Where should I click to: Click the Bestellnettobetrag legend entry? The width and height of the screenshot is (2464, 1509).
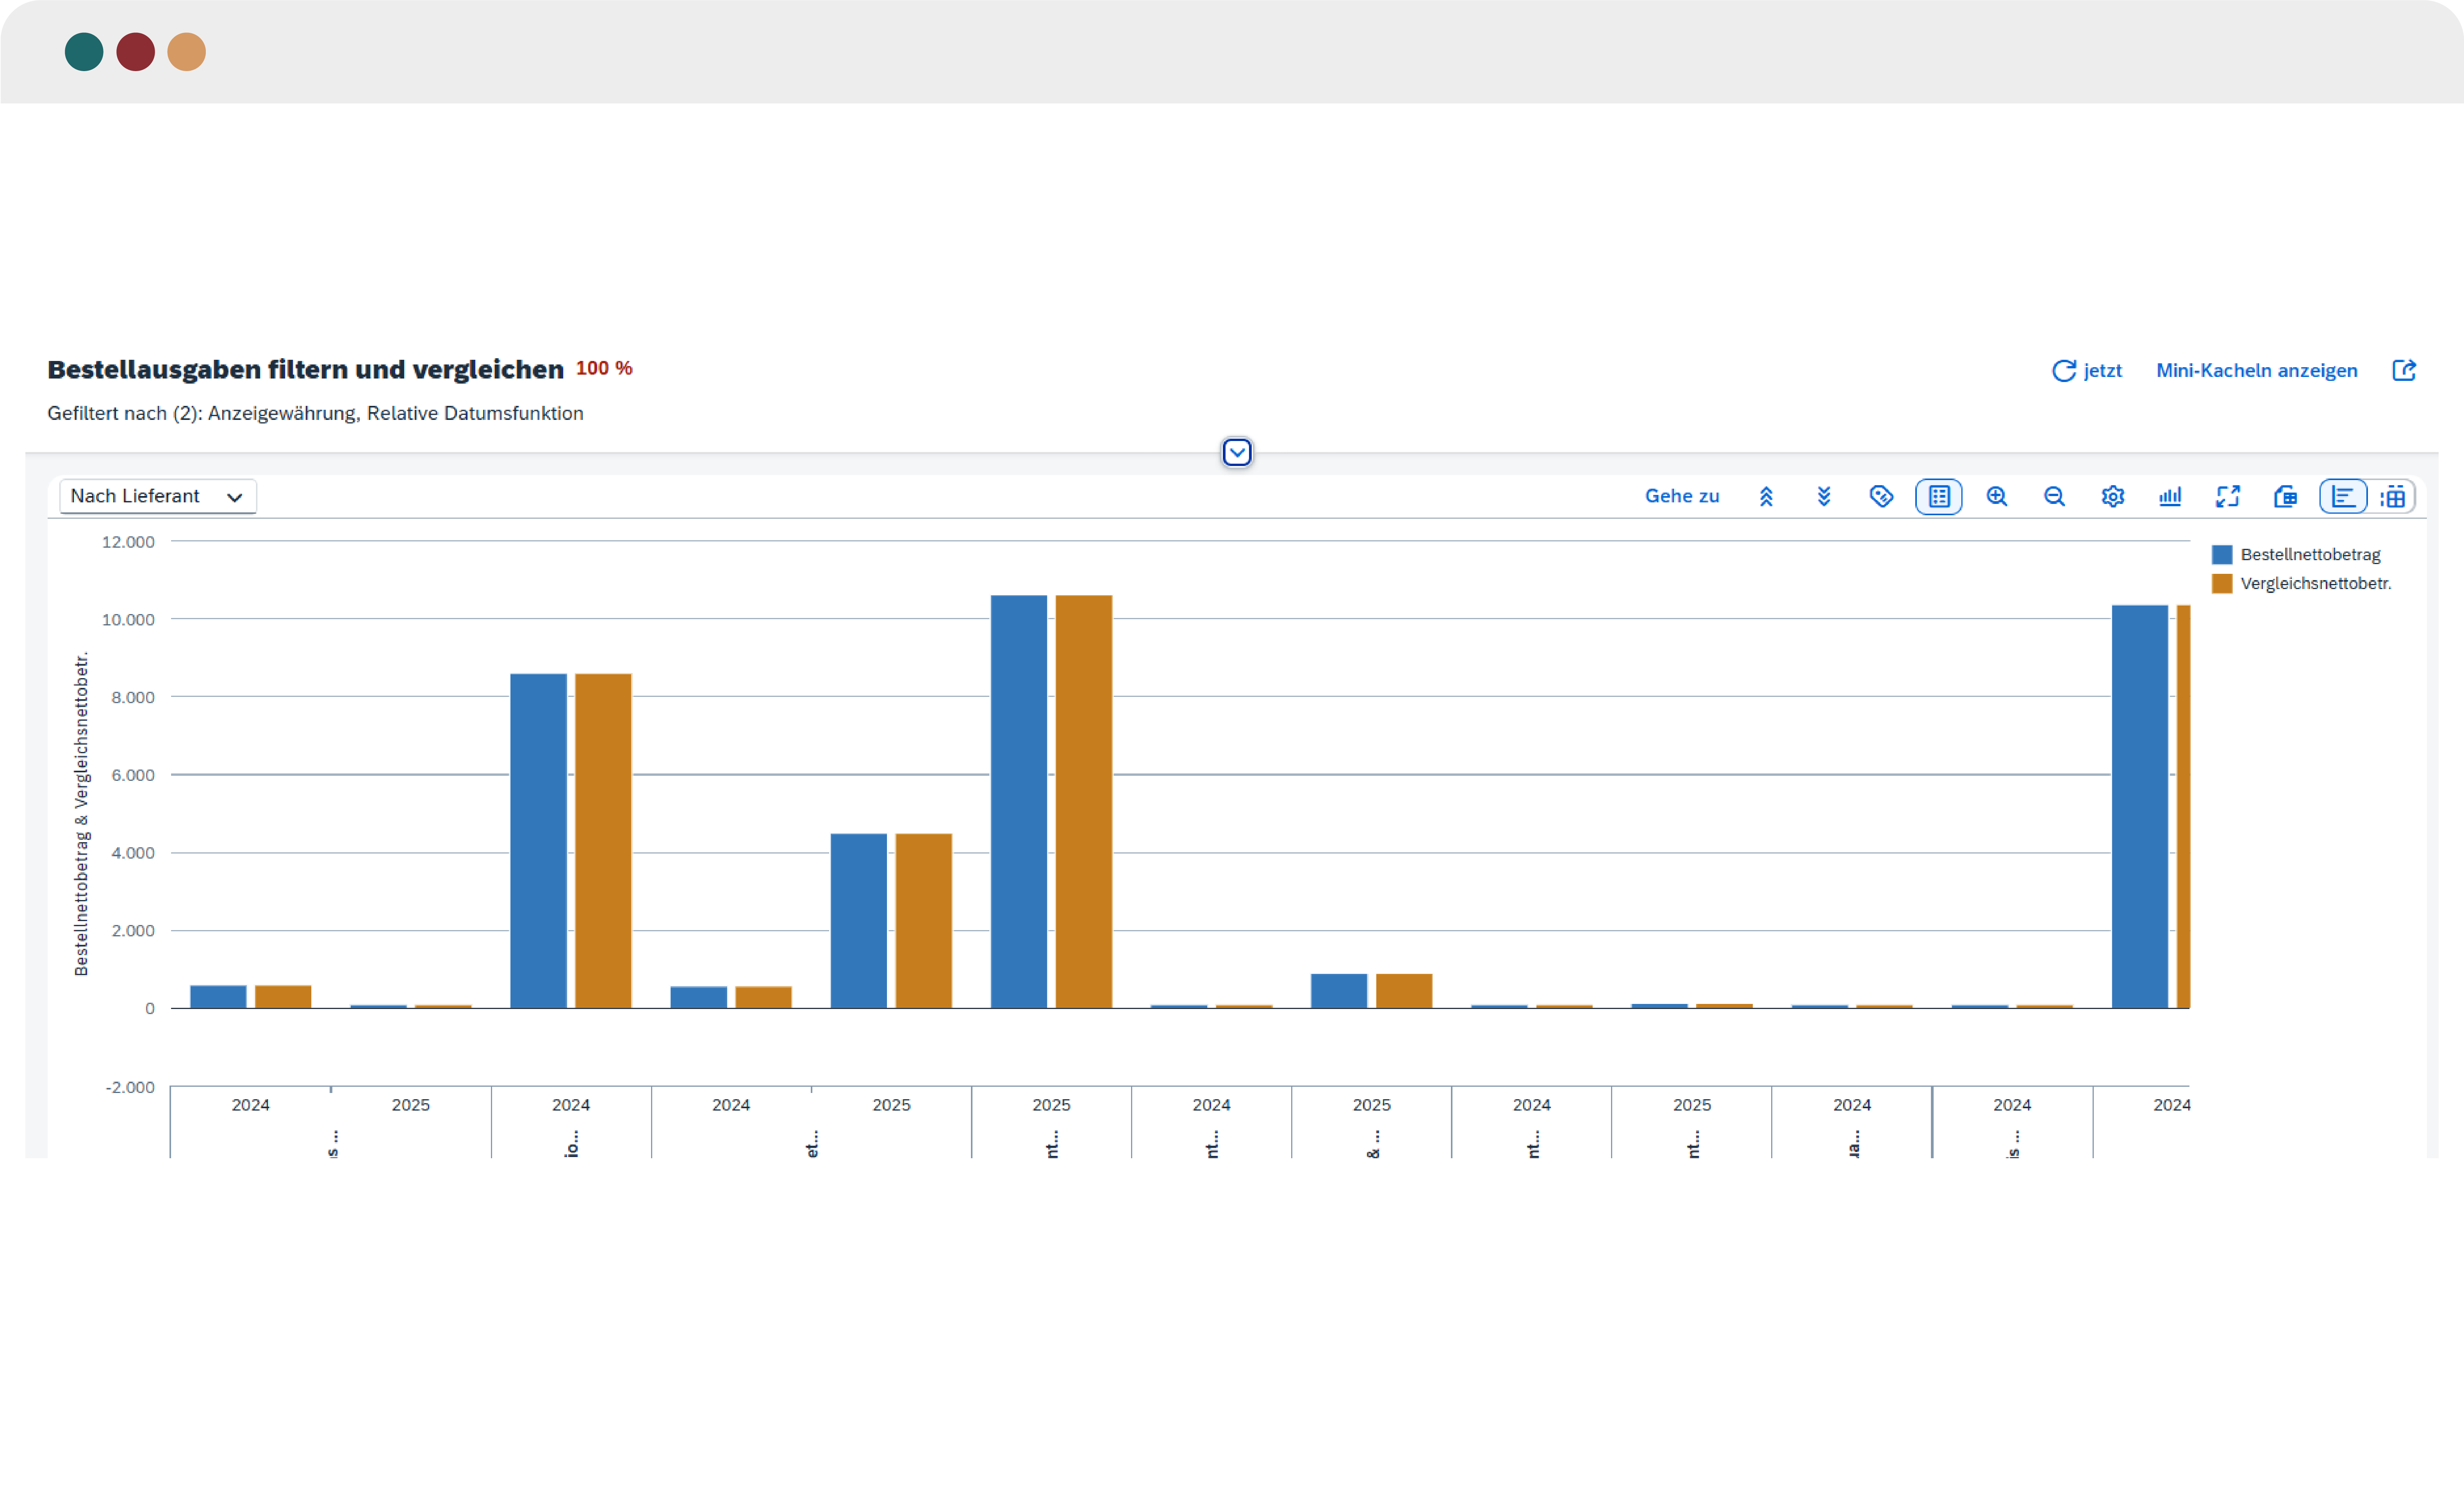tap(2296, 555)
